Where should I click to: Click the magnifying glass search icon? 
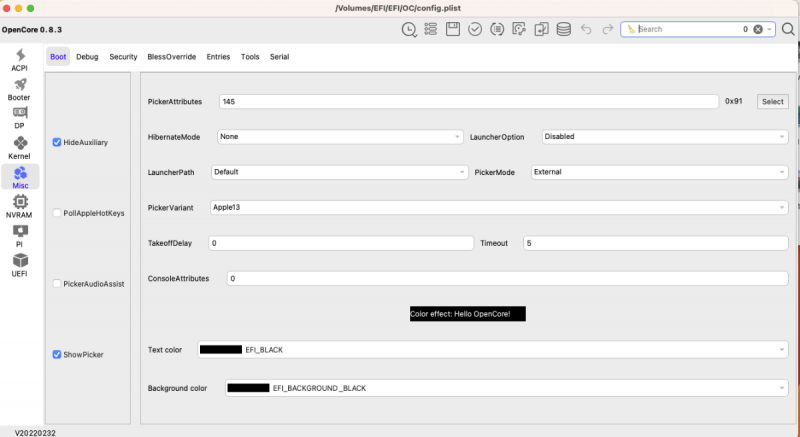pyautogui.click(x=788, y=29)
